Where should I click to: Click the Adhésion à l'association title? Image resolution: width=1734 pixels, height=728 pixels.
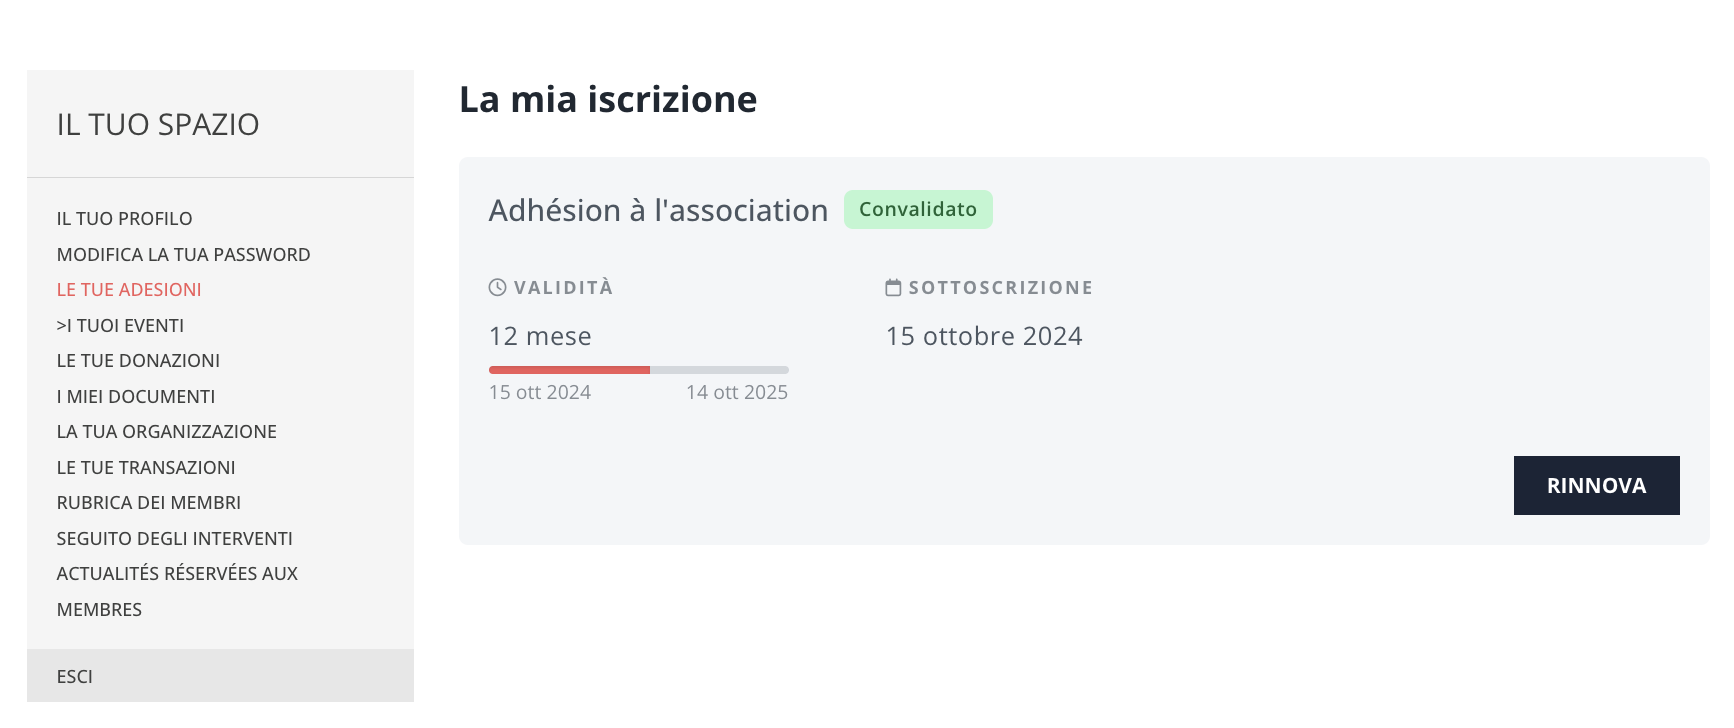click(x=658, y=211)
